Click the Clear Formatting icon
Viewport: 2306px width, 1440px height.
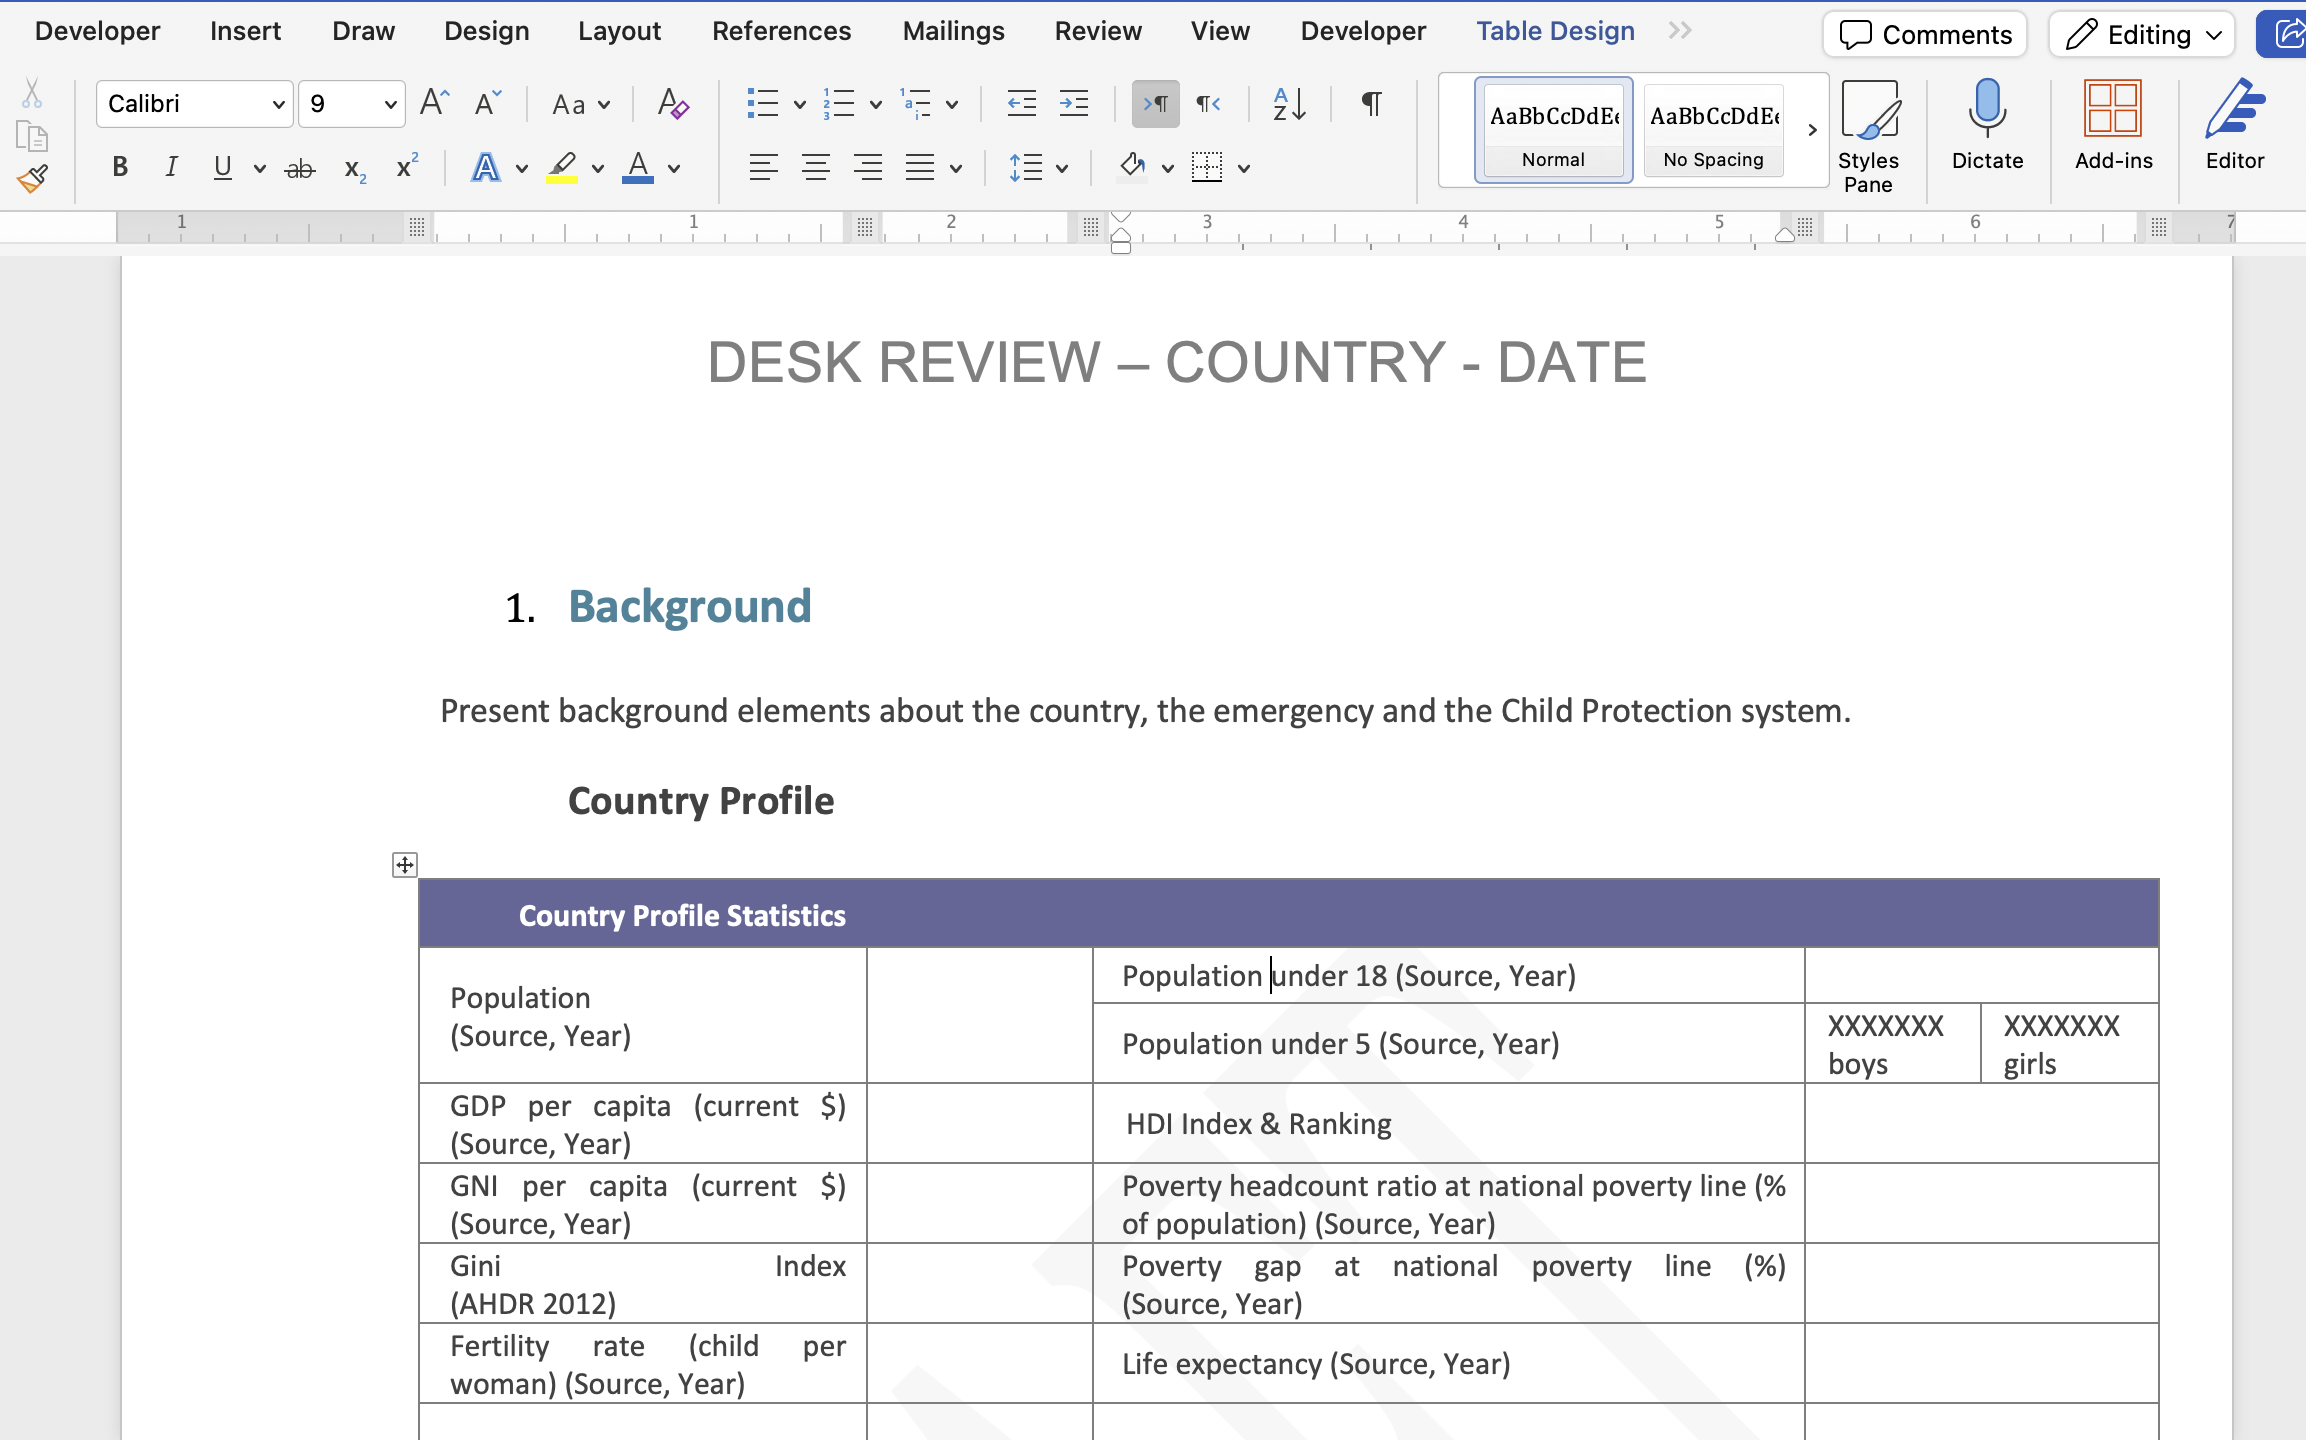click(x=672, y=104)
